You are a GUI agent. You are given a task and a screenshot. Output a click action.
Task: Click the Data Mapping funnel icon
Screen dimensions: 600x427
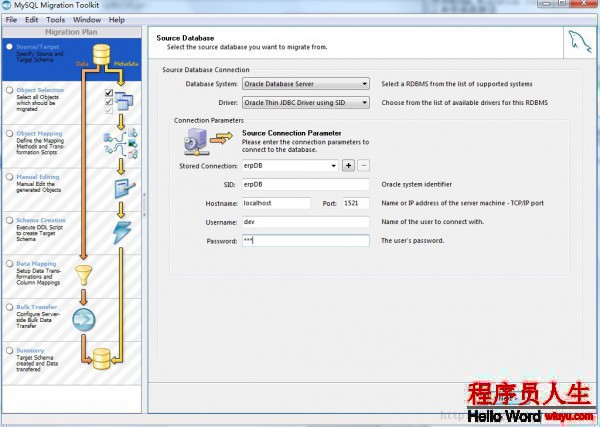tap(83, 275)
